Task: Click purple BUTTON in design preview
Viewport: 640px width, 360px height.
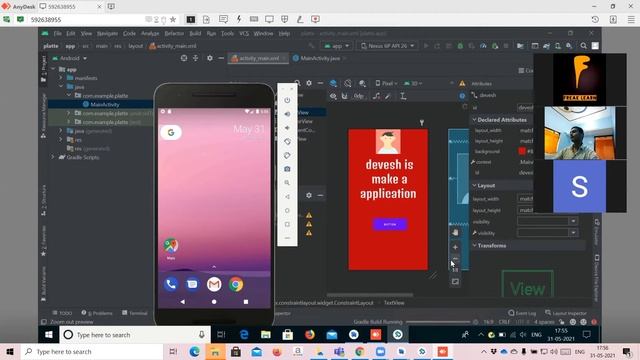Action: pos(390,224)
